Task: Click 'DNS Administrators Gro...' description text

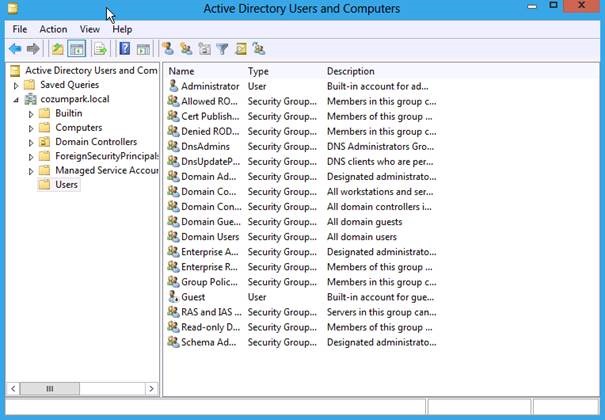Action: (x=380, y=147)
